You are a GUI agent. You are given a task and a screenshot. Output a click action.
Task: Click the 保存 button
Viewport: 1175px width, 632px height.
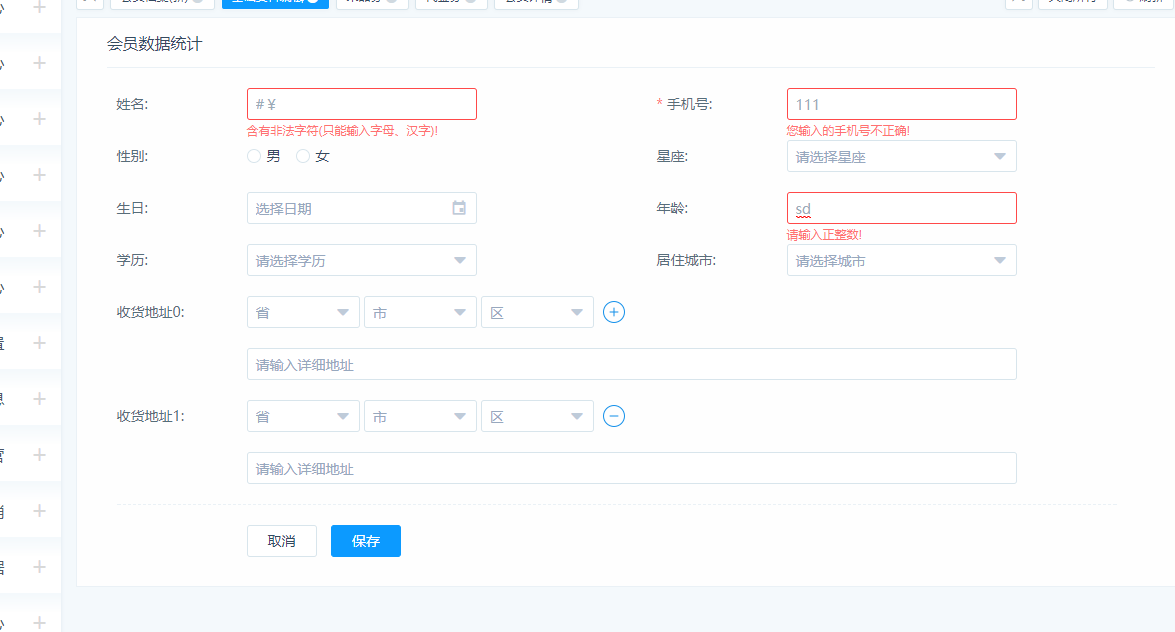point(366,541)
